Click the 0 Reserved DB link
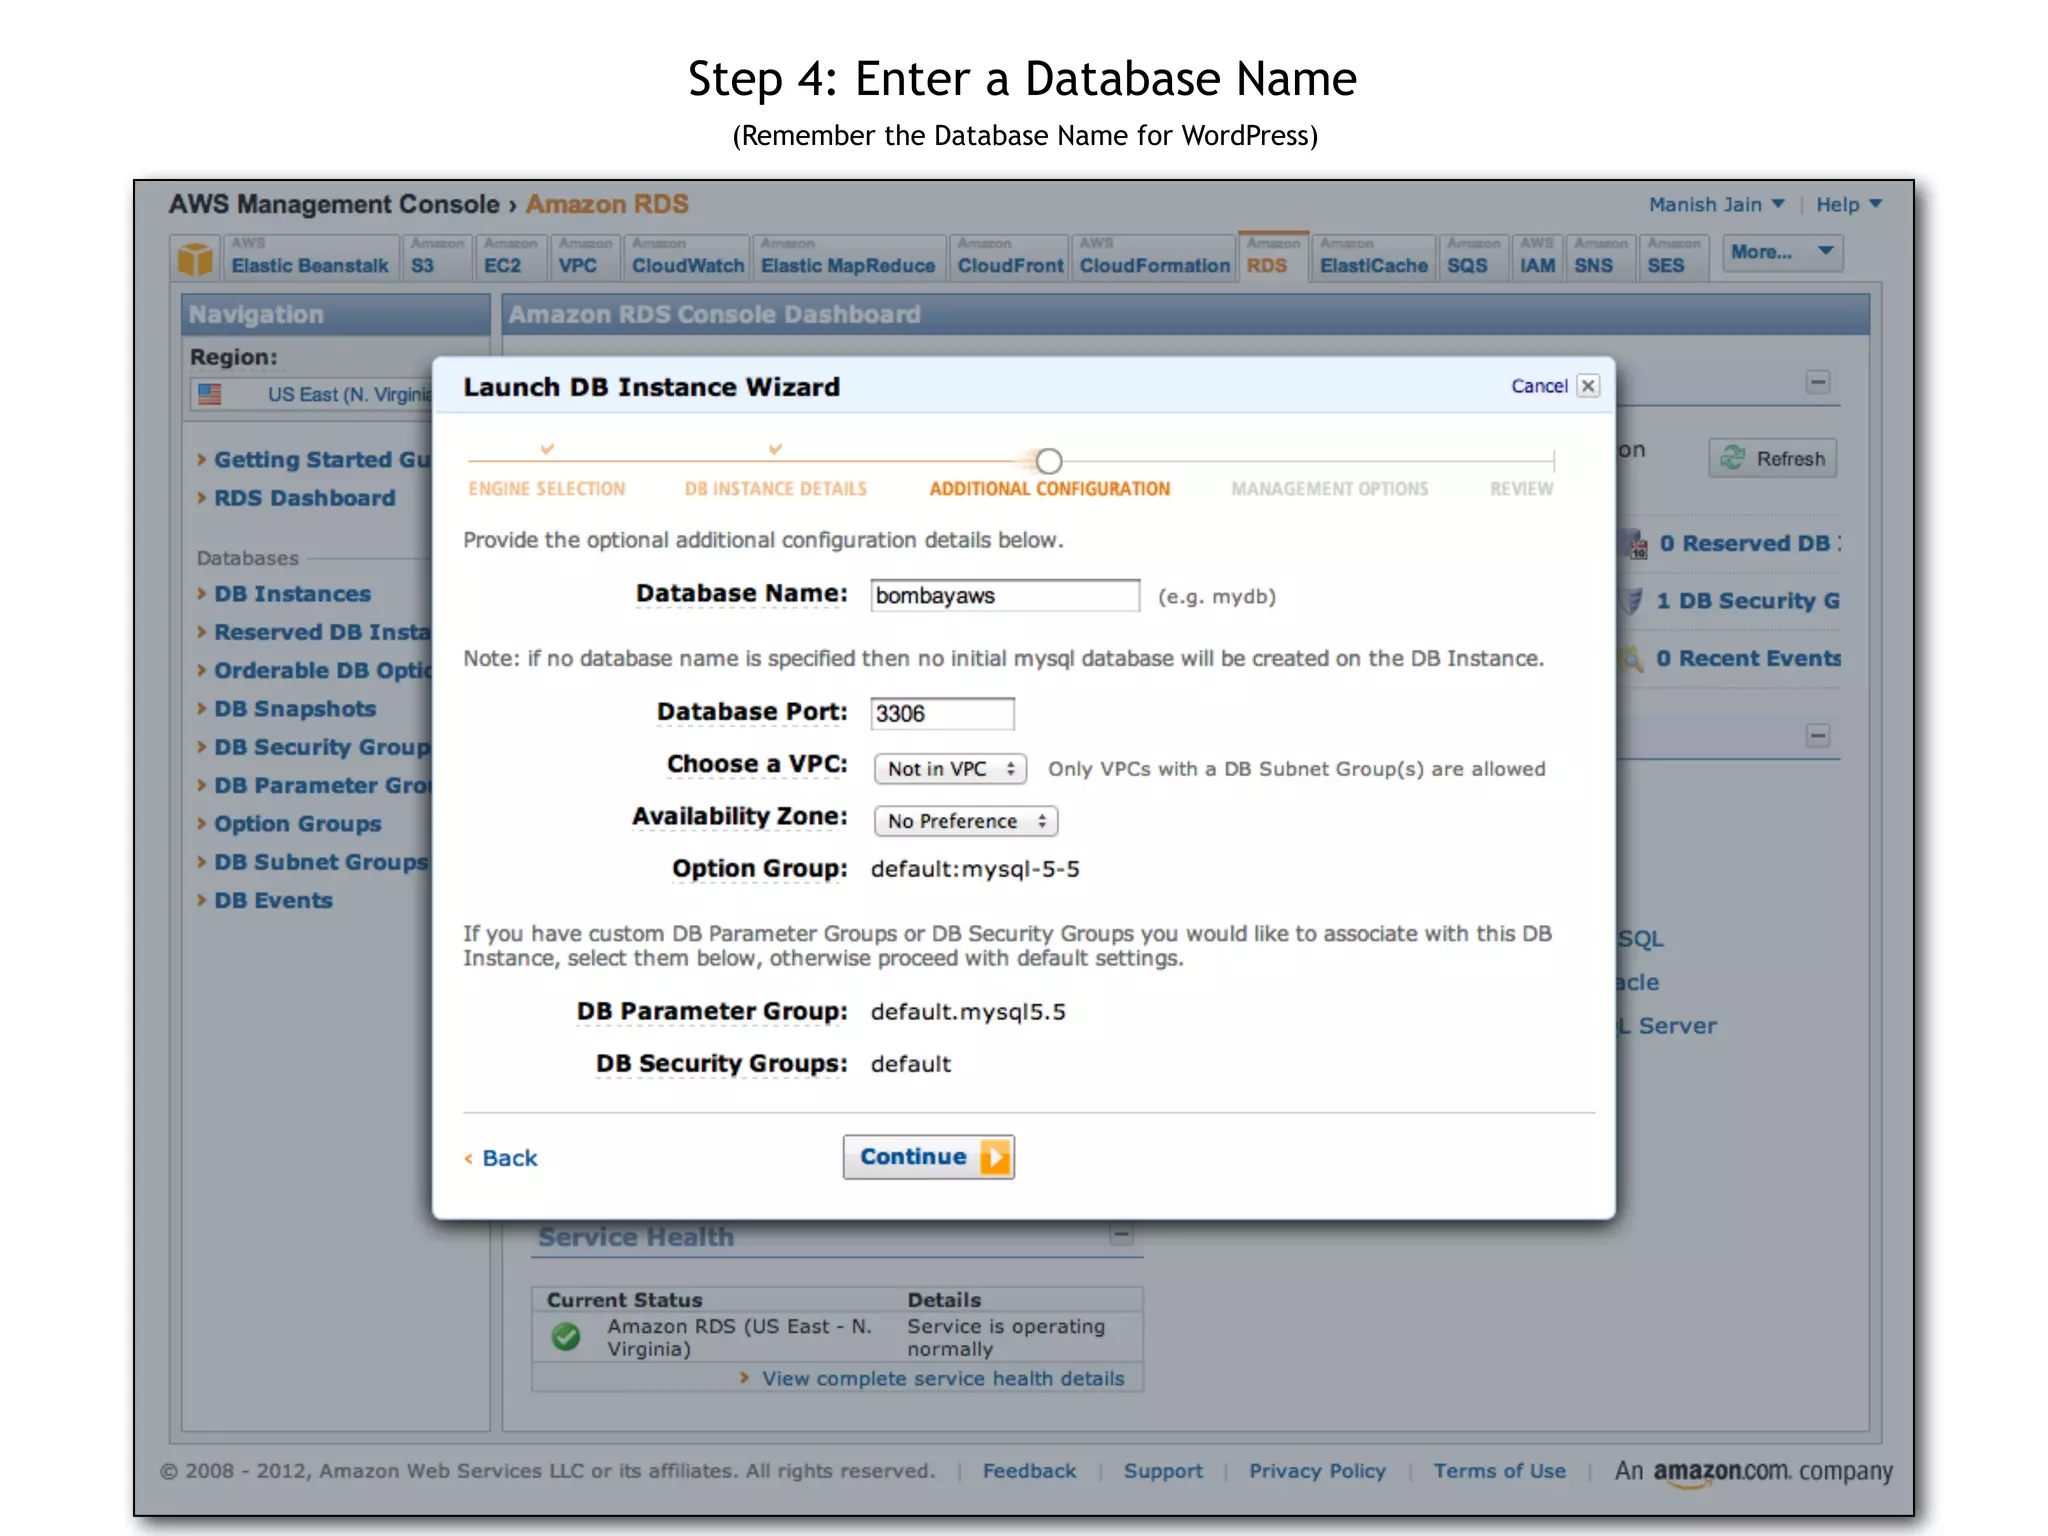2048x1536 pixels. coord(1749,543)
